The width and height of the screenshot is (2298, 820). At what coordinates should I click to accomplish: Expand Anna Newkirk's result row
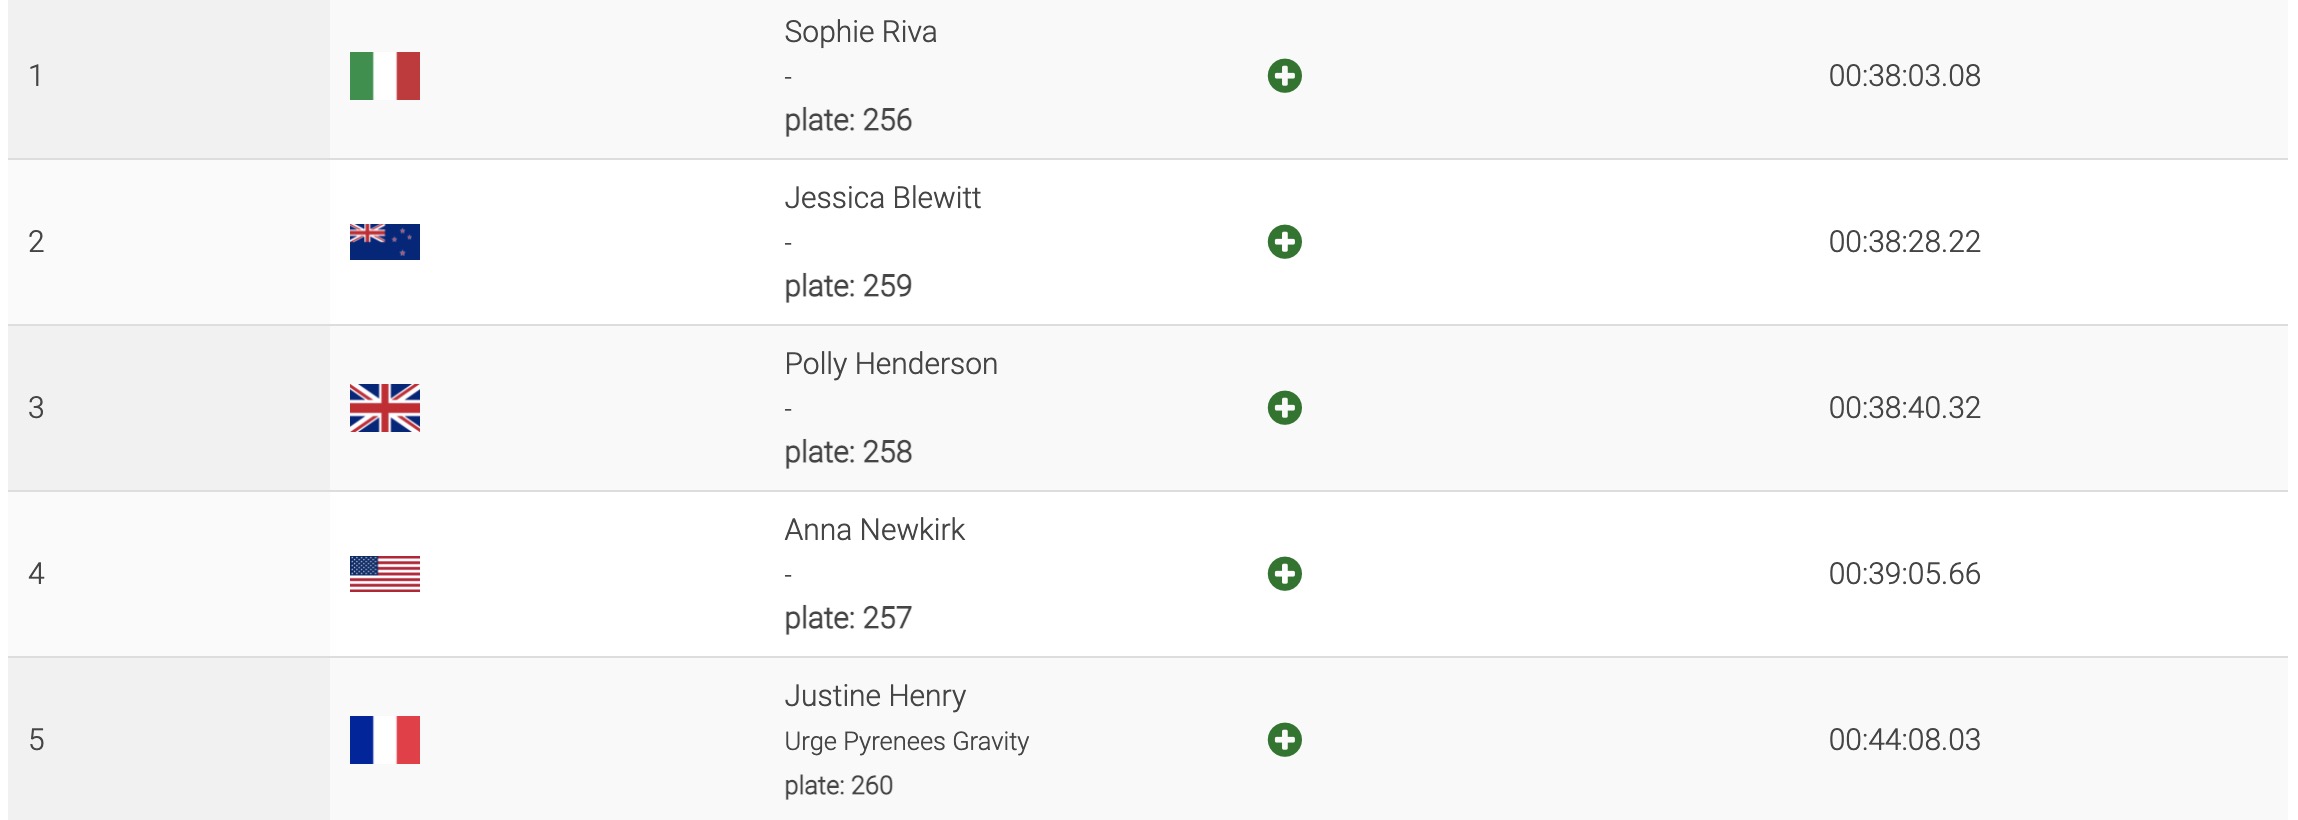(1284, 574)
